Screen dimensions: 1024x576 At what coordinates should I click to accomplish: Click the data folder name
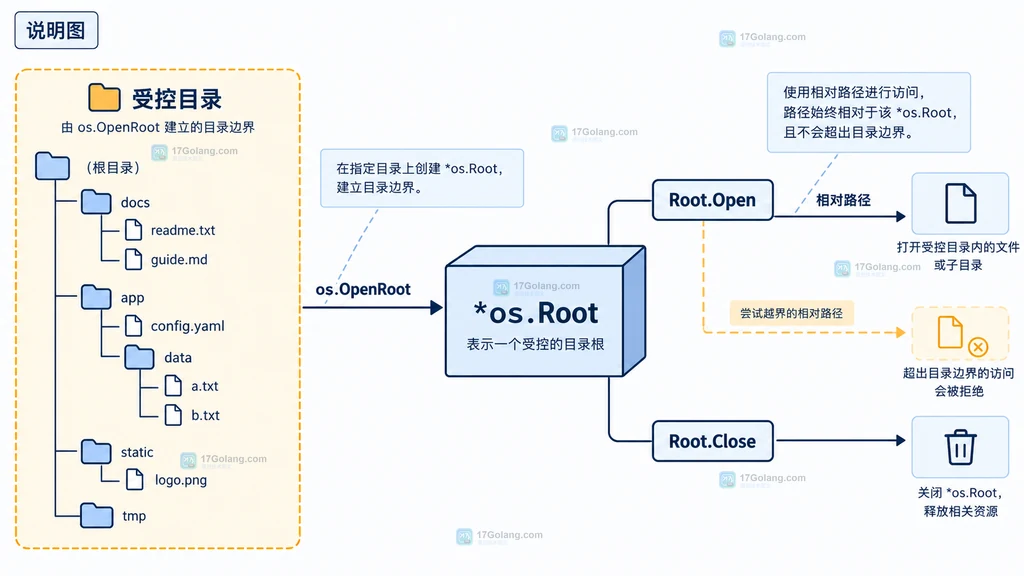[178, 358]
